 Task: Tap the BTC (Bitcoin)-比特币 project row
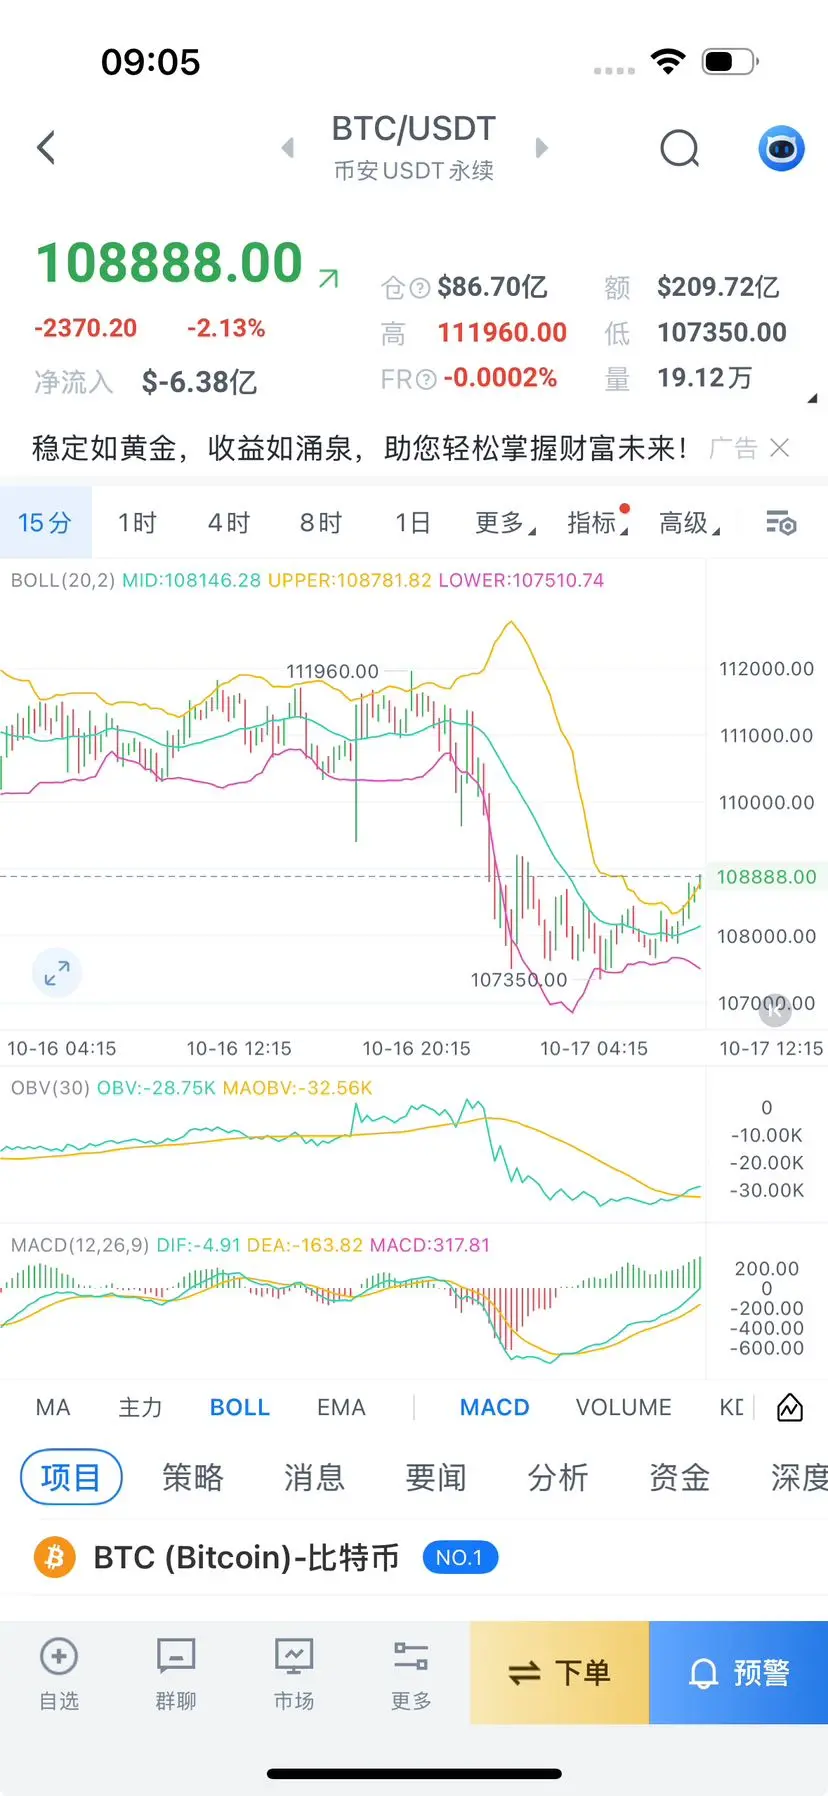pos(414,1557)
